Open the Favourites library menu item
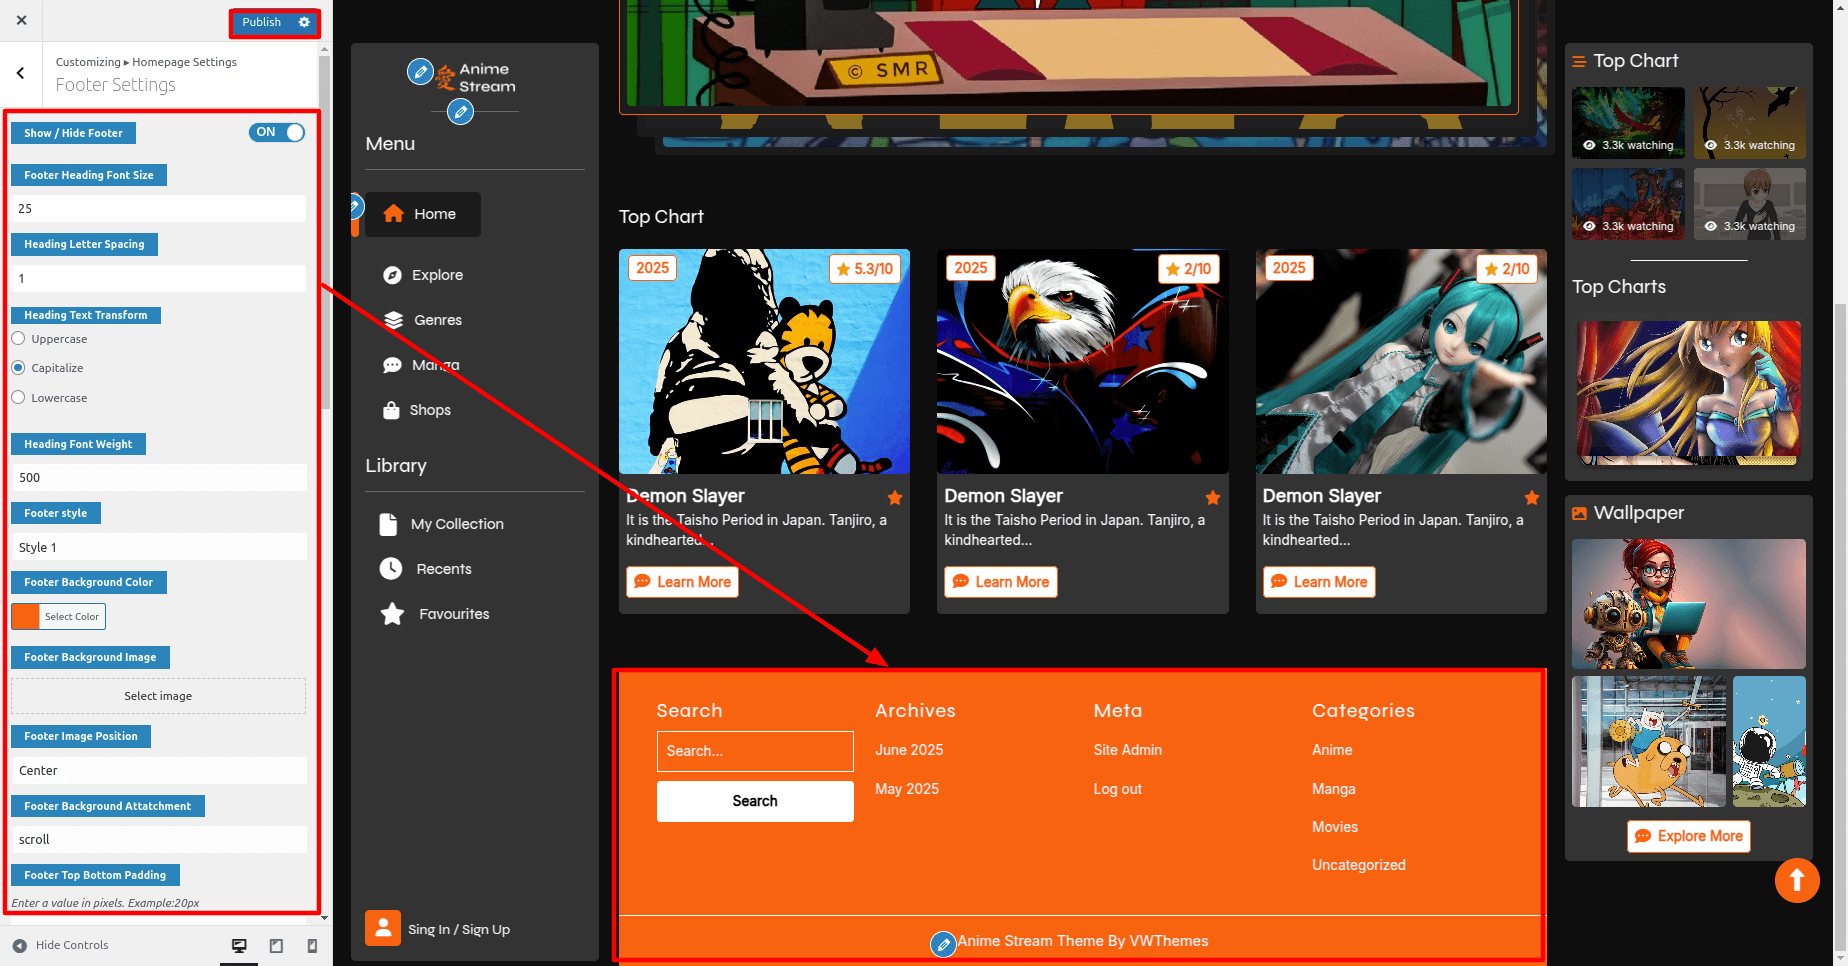The image size is (1848, 966). click(x=453, y=614)
